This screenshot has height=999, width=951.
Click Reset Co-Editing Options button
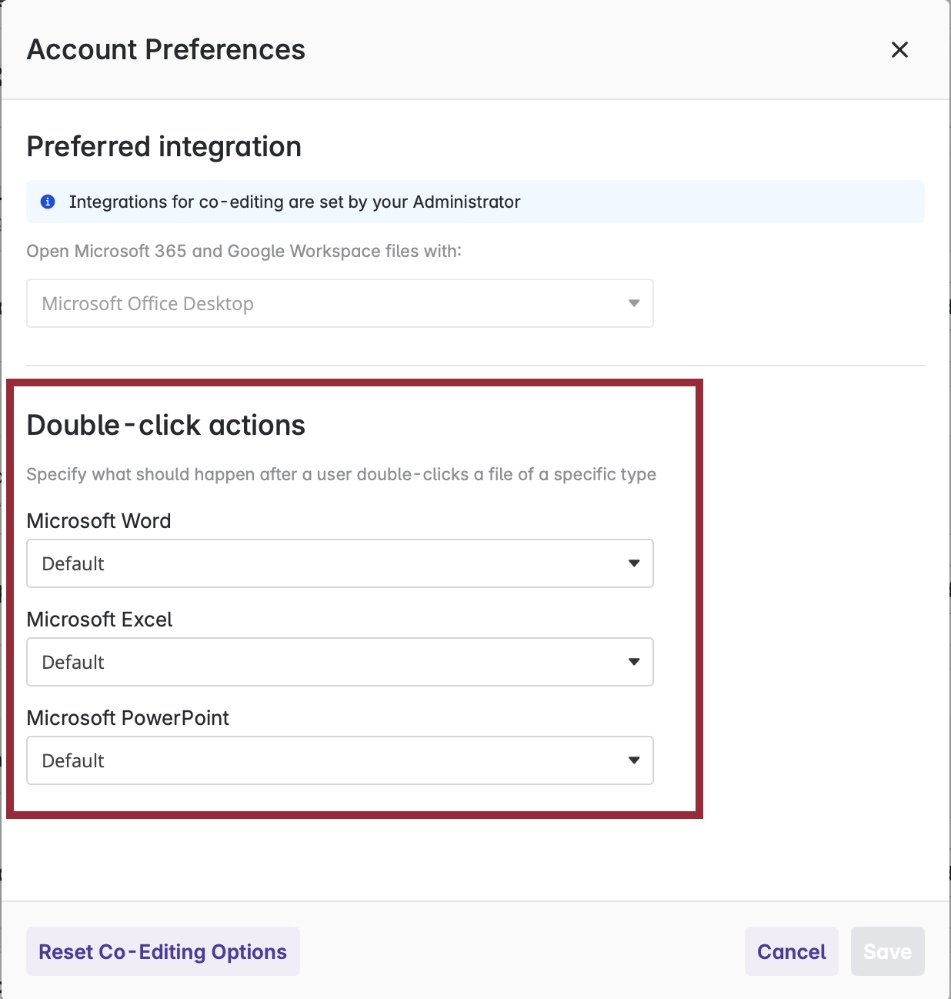coord(162,951)
